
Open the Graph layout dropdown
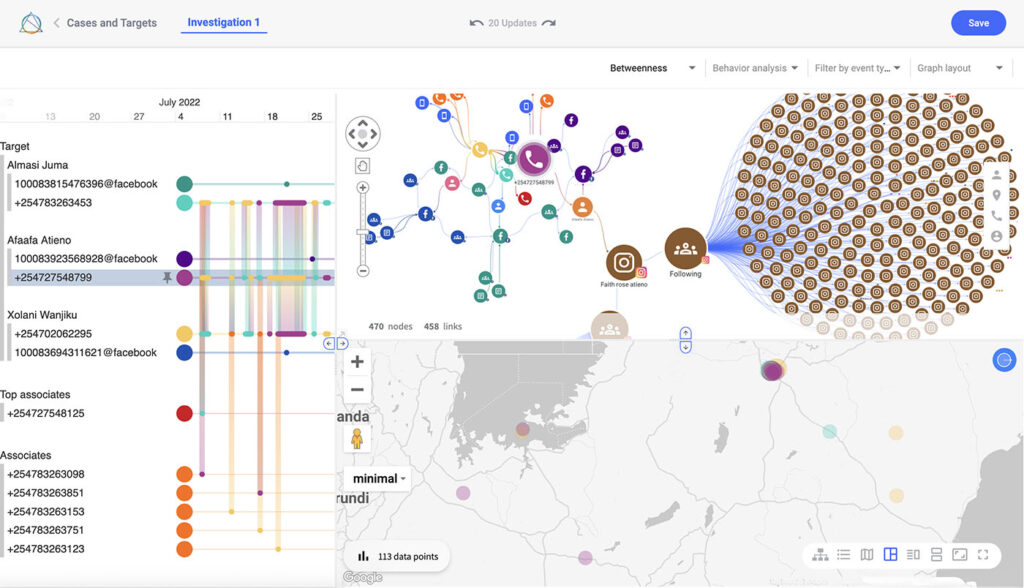pos(959,68)
